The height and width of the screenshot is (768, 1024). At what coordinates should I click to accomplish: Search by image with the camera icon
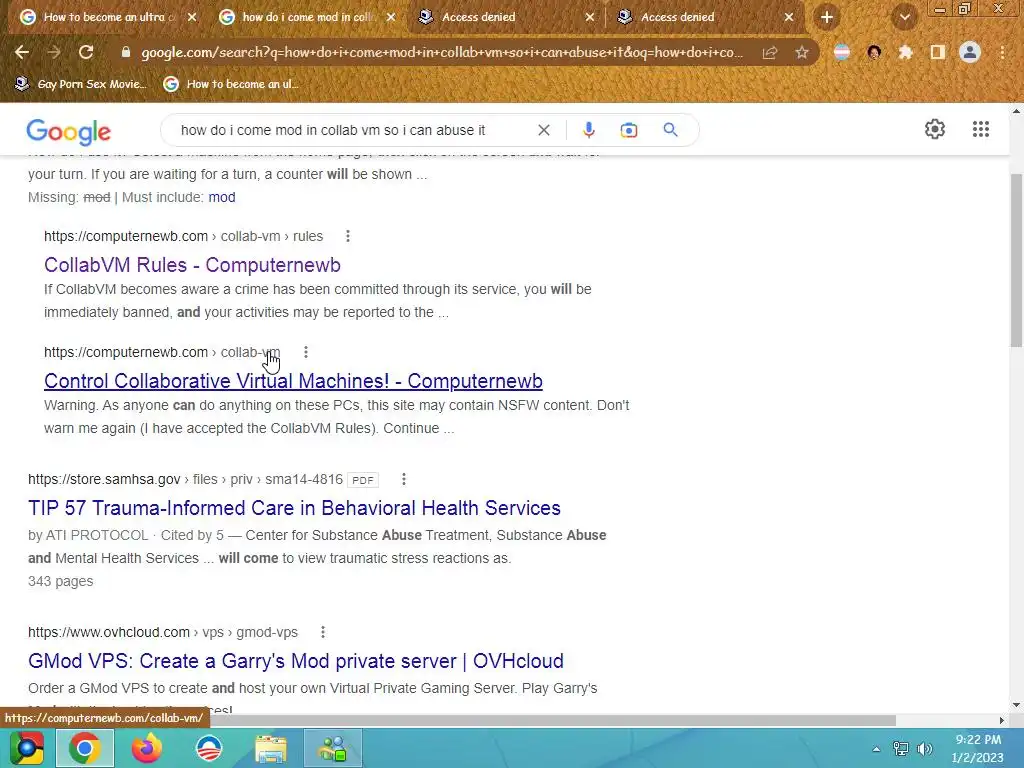(x=628, y=130)
